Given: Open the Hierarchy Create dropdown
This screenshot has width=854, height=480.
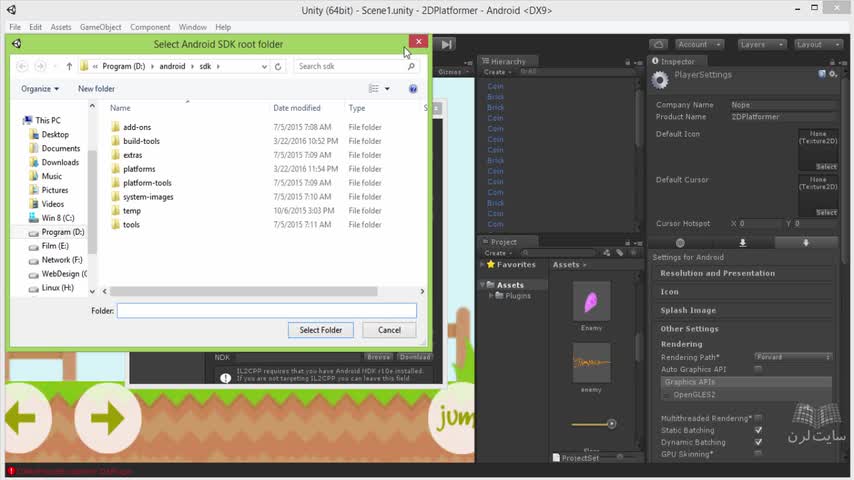Looking at the screenshot, I should (x=498, y=72).
